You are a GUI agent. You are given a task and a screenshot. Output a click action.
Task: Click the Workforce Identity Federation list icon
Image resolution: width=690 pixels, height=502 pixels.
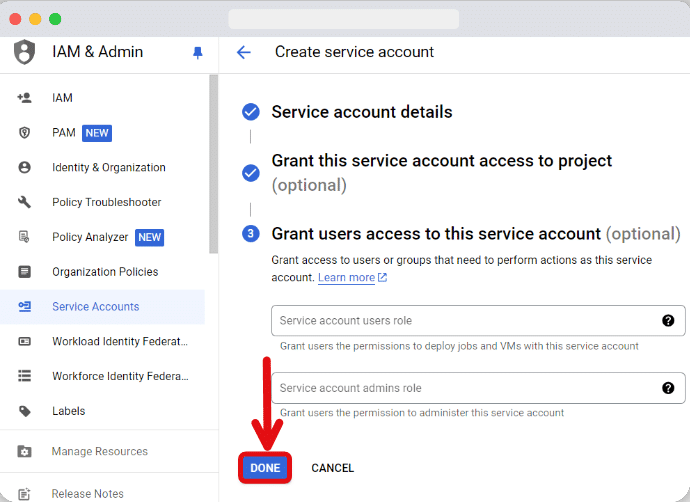[x=24, y=376]
